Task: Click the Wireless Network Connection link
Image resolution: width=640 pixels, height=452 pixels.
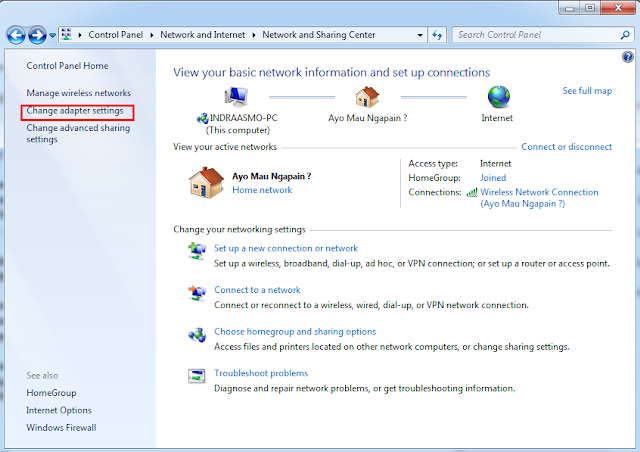Action: pos(539,192)
